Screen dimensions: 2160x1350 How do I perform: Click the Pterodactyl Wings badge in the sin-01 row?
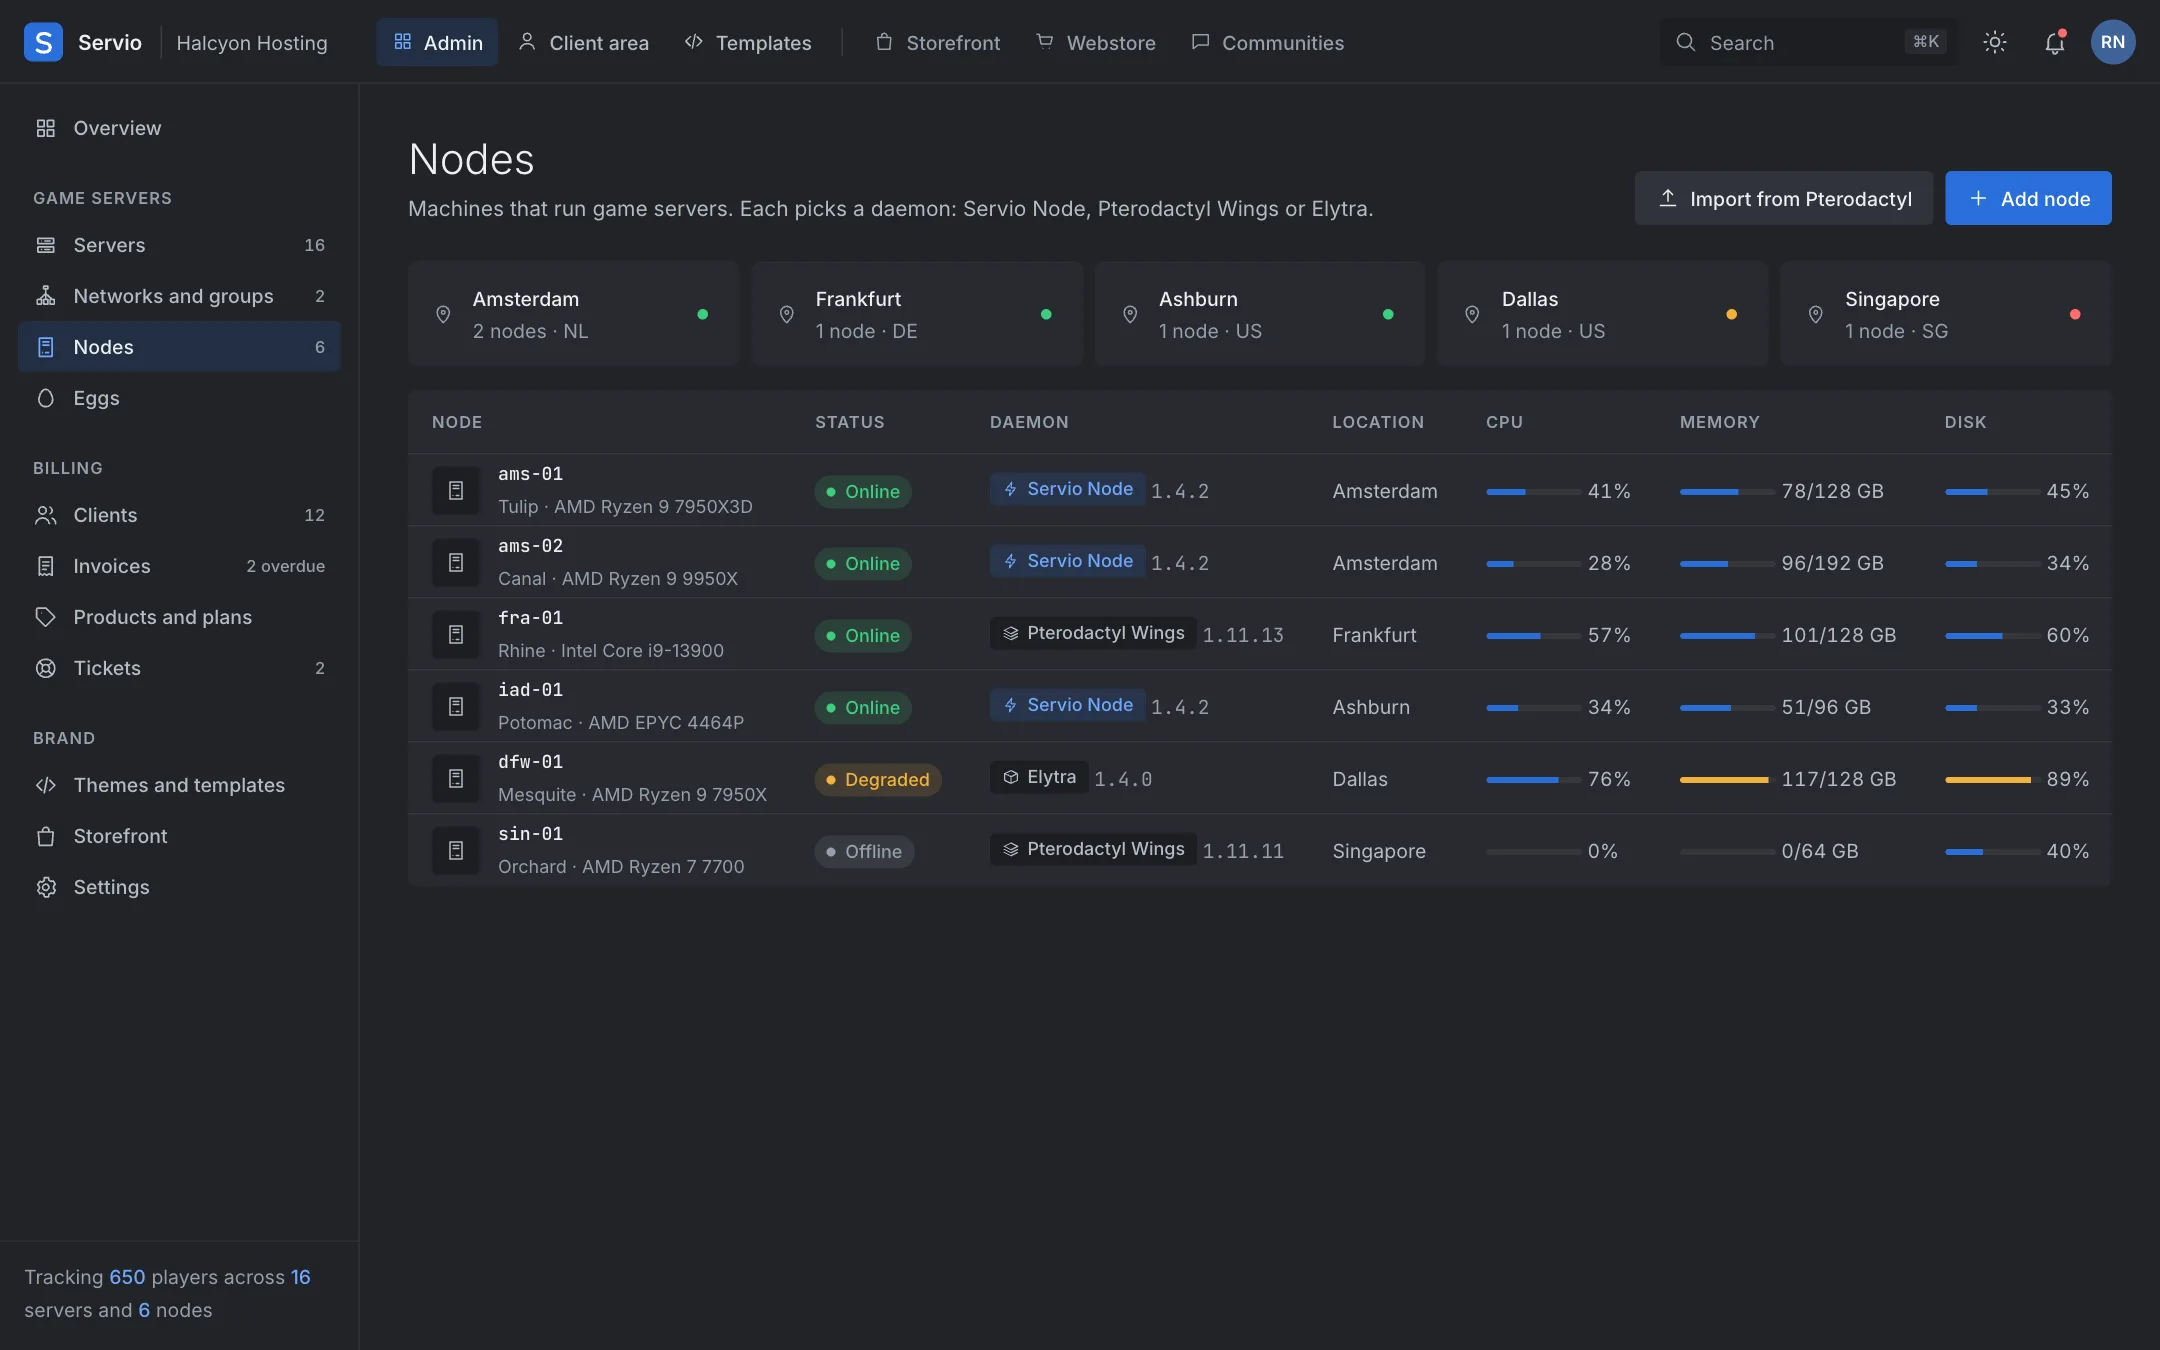click(x=1093, y=849)
